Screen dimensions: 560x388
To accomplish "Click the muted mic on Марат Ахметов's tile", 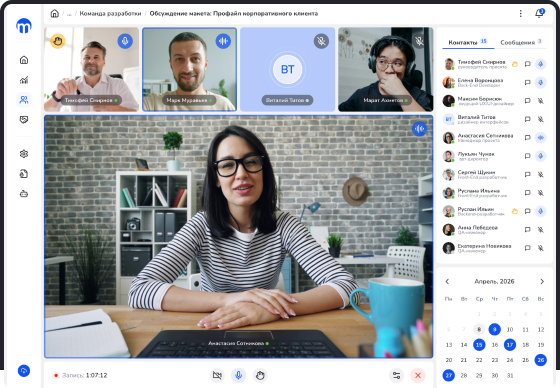I will pyautogui.click(x=419, y=41).
